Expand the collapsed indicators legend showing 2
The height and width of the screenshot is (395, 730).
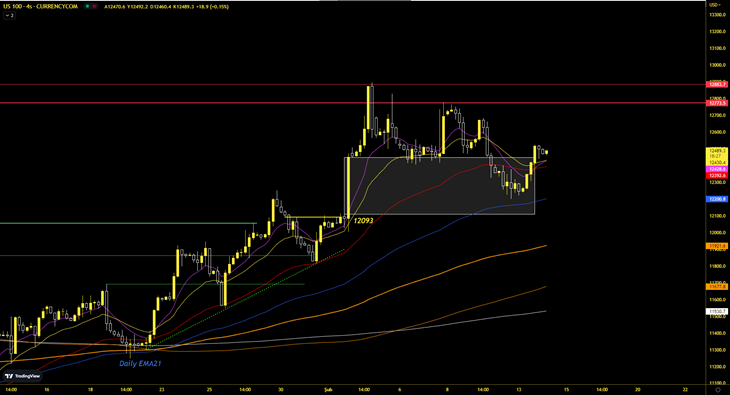pos(9,15)
